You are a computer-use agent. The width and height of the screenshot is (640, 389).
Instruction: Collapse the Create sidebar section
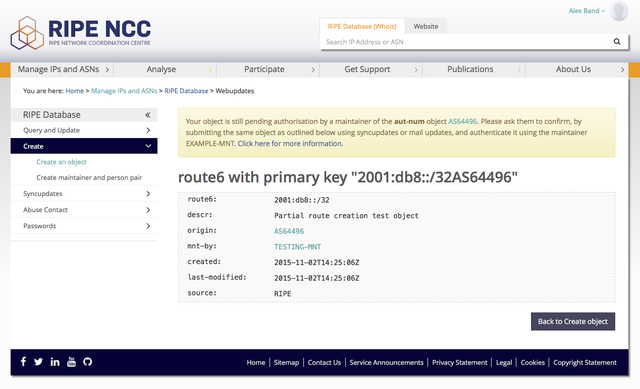84,146
